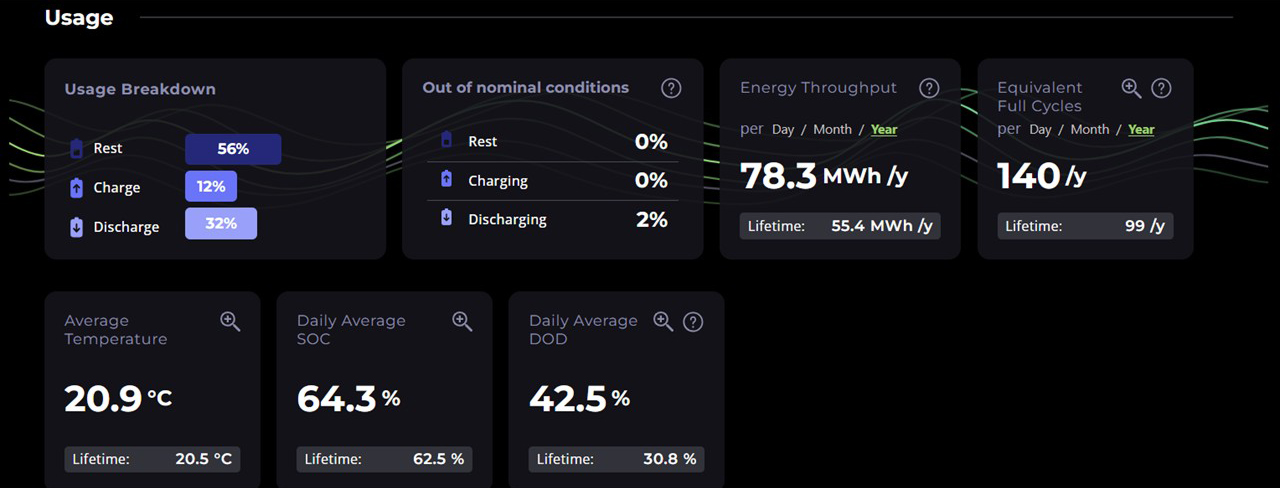
Task: Zoom into Daily Average SOC chart
Action: tap(462, 321)
